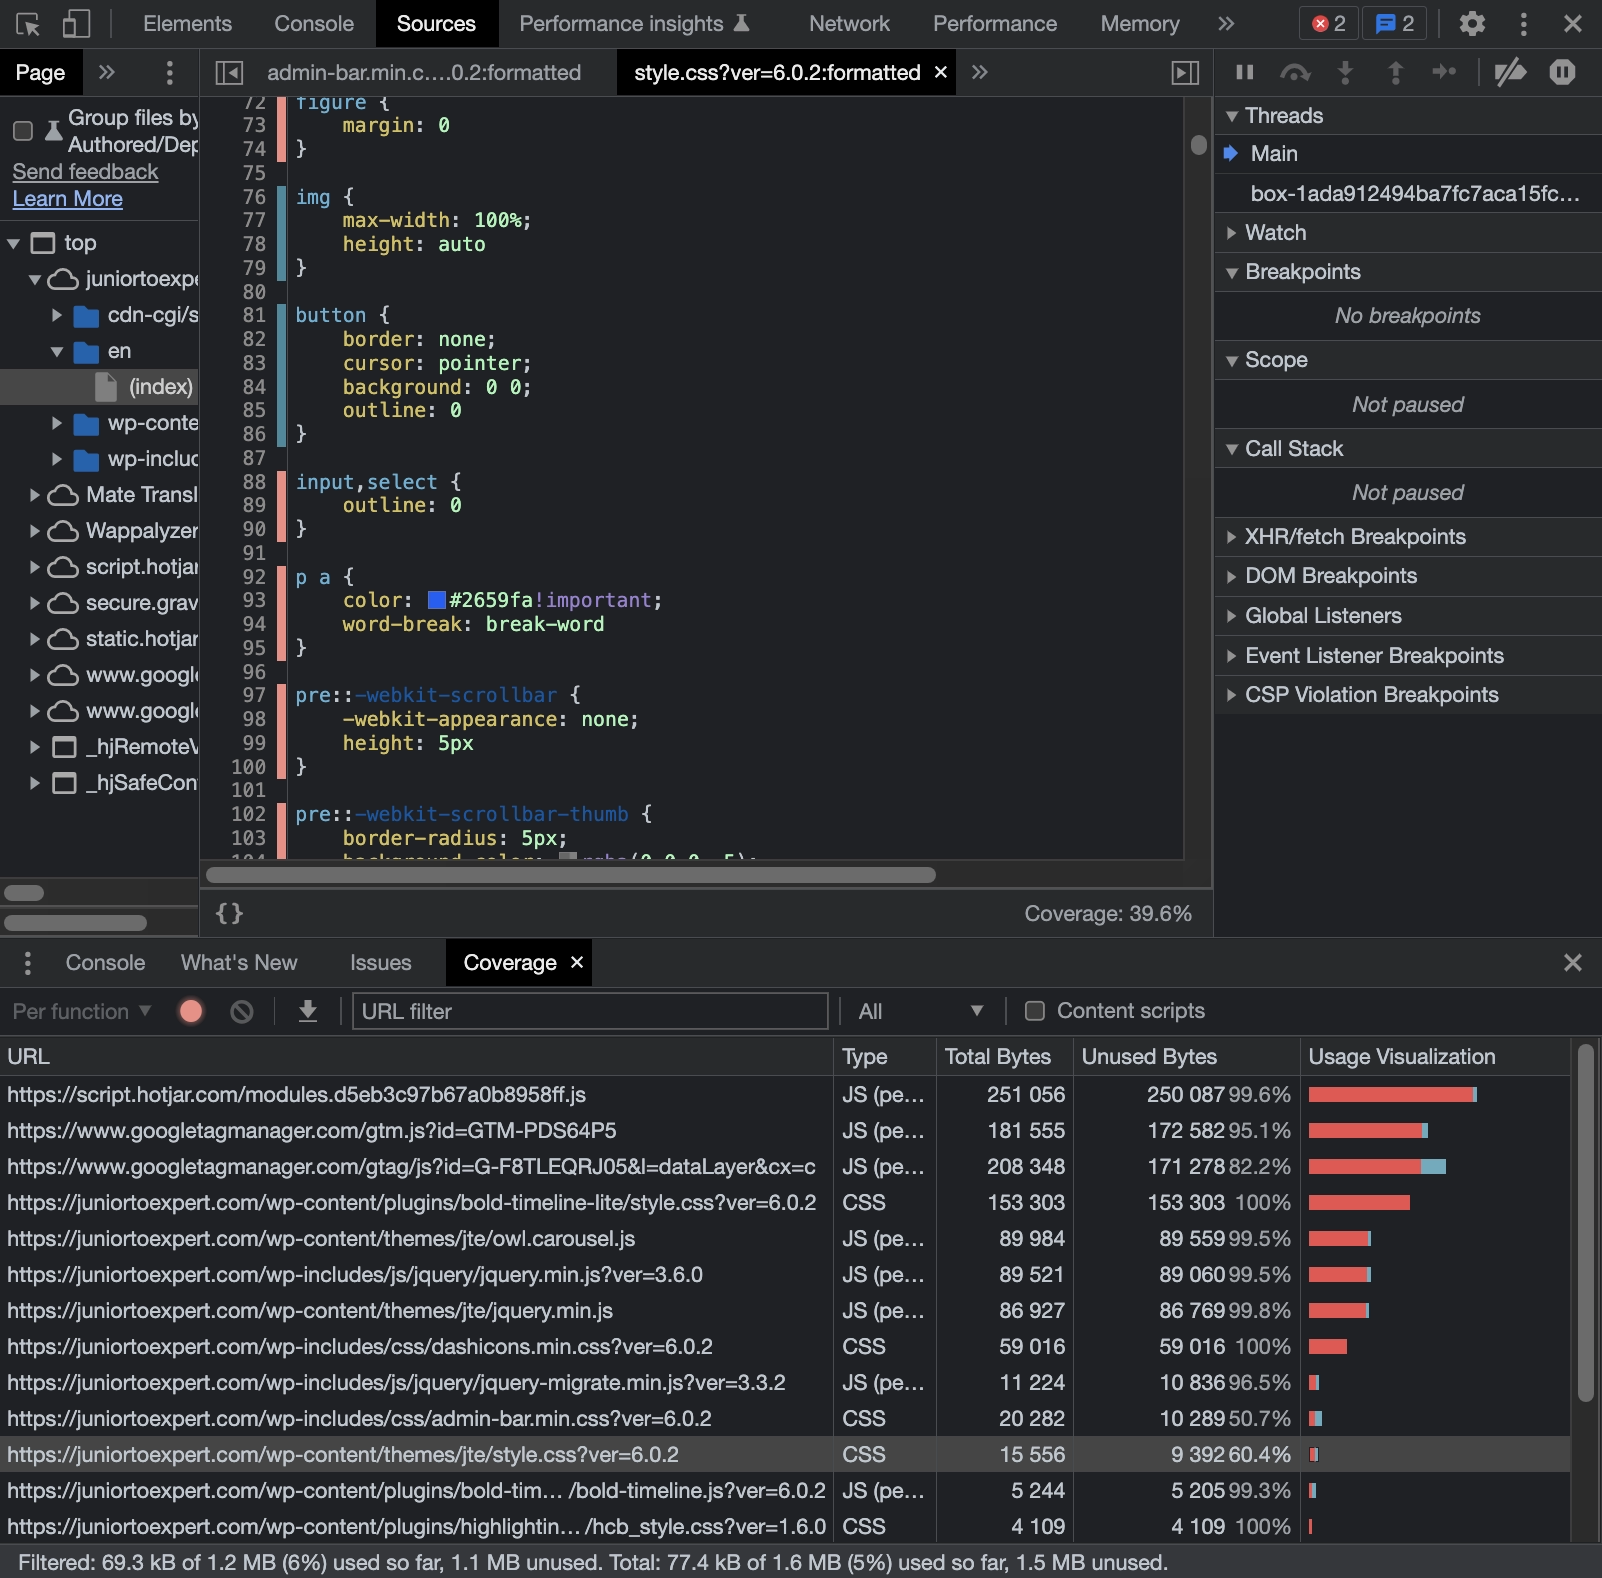Click the errors count badge
The width and height of the screenshot is (1602, 1578).
pyautogui.click(x=1329, y=23)
